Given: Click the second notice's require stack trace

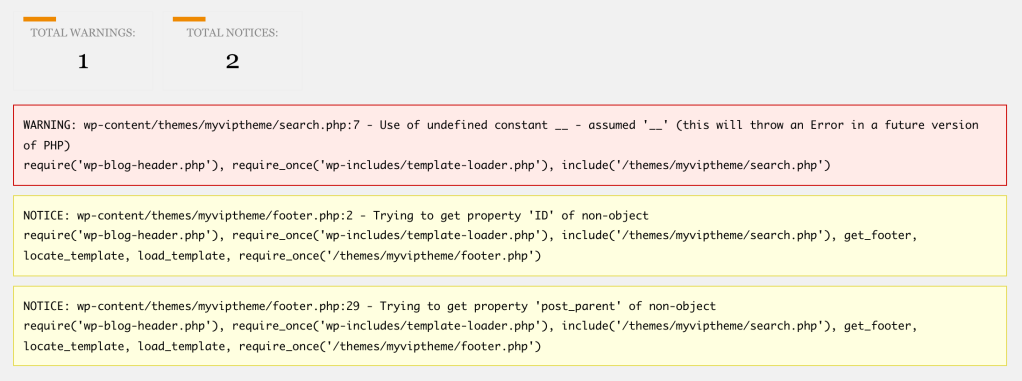Looking at the screenshot, I should click(471, 326).
